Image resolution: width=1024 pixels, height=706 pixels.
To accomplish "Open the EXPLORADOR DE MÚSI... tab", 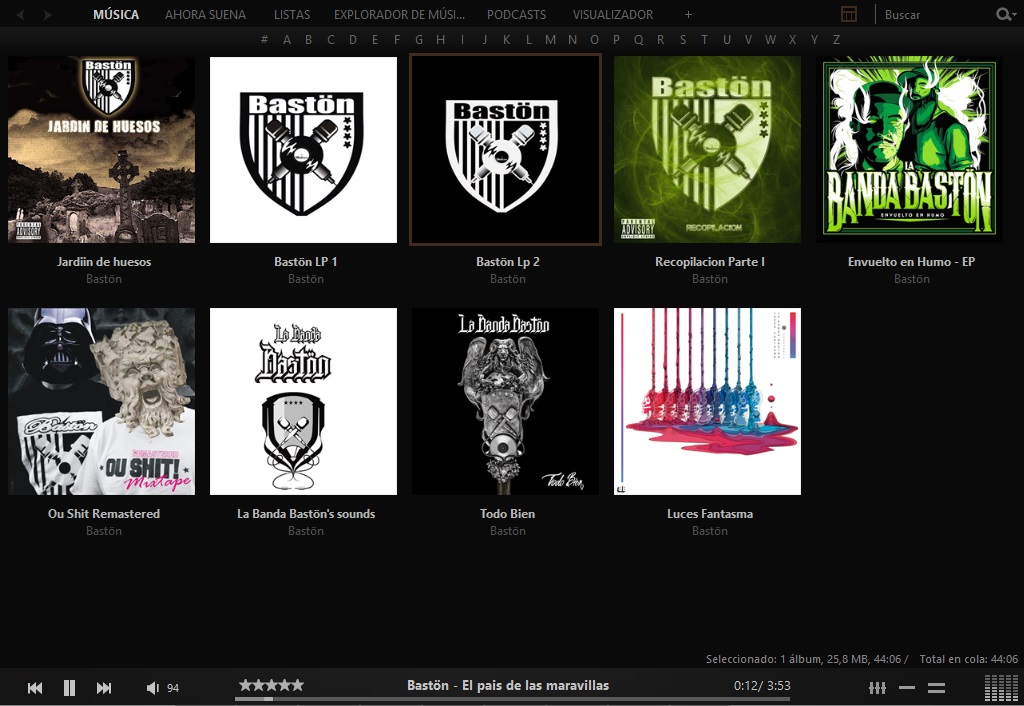I will coord(399,14).
